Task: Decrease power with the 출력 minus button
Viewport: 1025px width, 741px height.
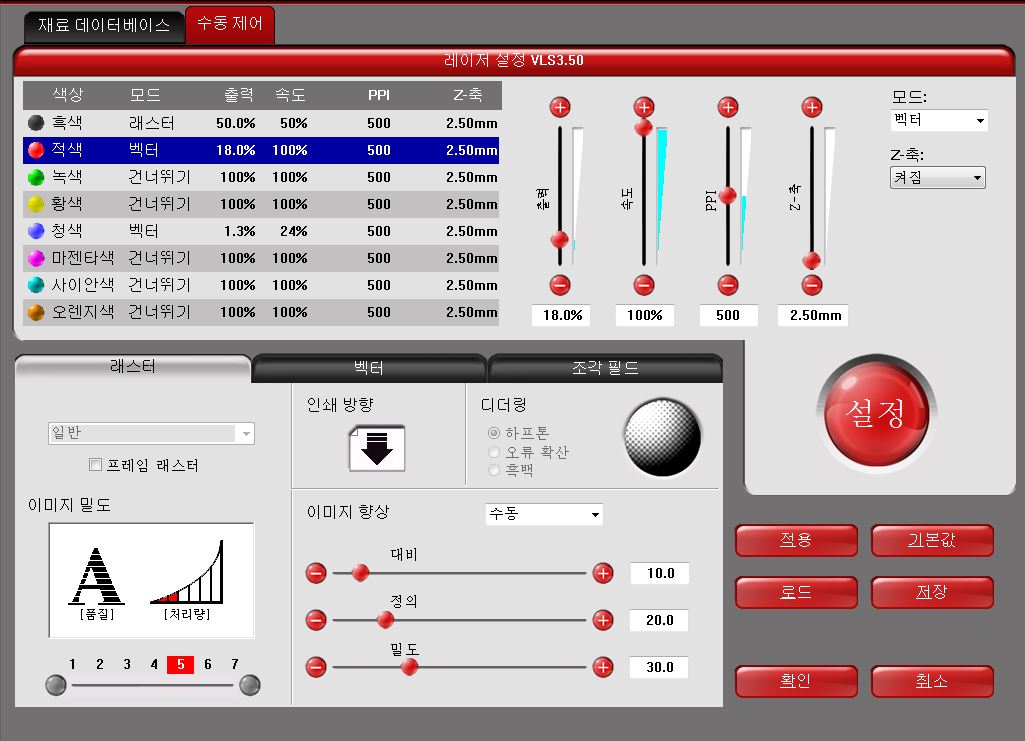Action: point(560,285)
